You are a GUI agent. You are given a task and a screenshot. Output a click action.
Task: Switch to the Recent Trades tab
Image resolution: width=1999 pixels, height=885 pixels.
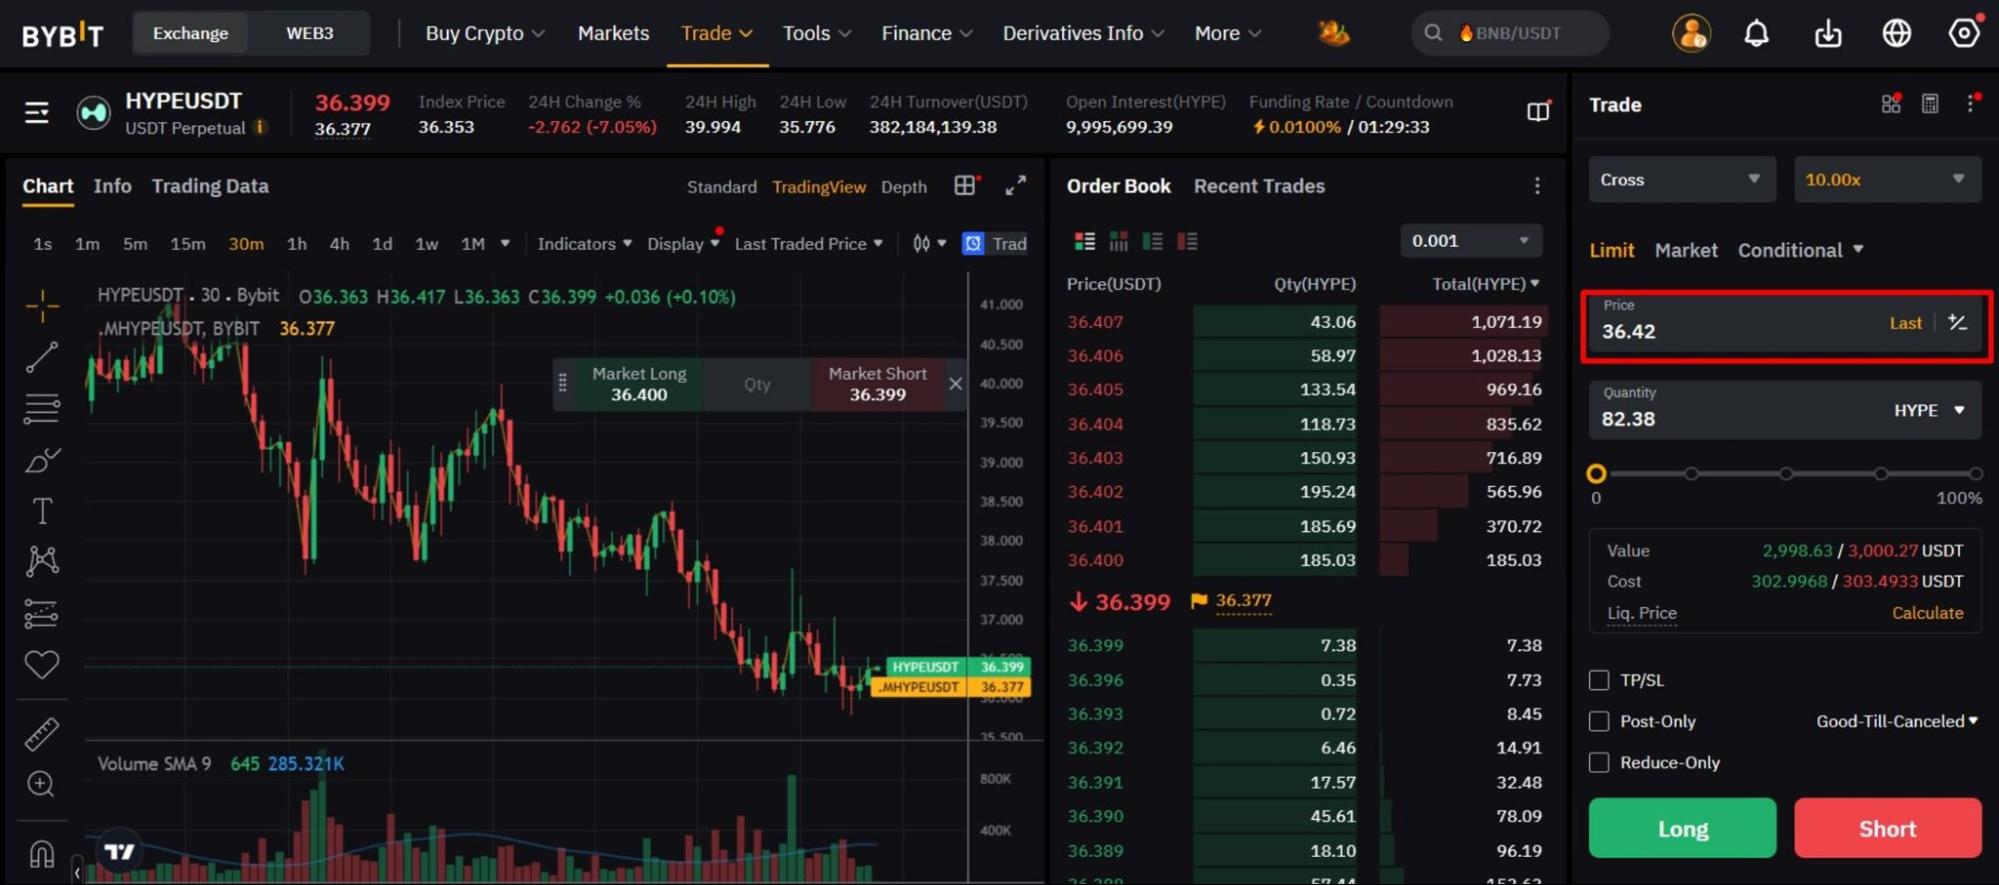pos(1258,186)
